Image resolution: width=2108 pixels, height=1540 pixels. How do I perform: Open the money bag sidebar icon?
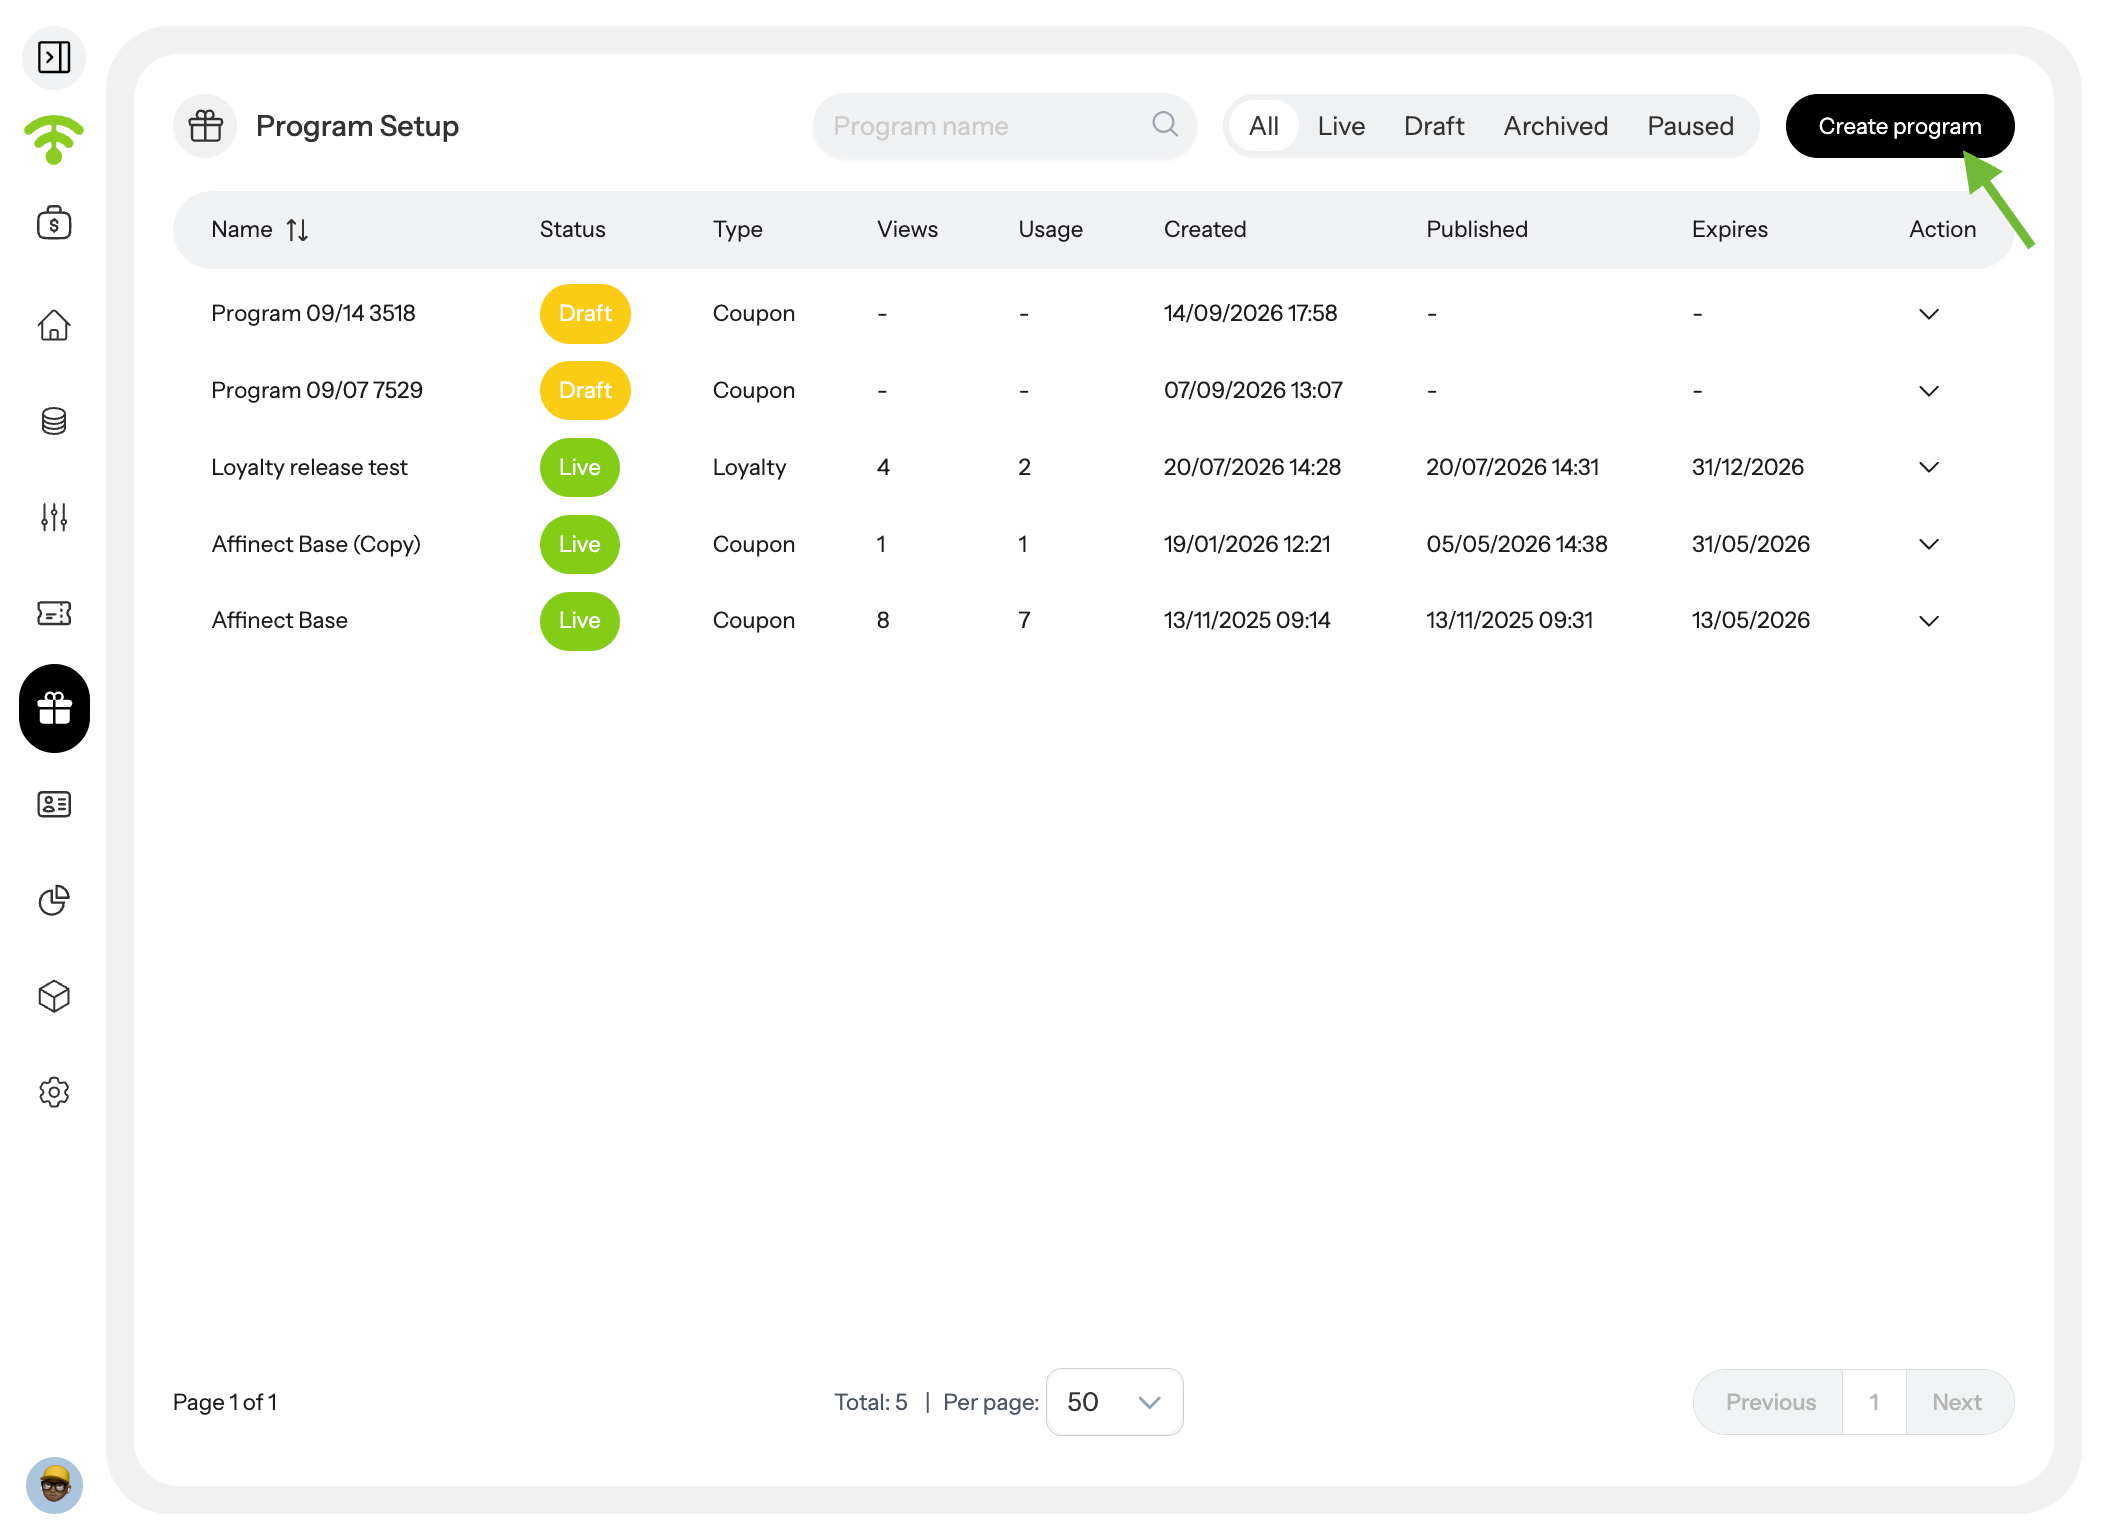coord(54,223)
